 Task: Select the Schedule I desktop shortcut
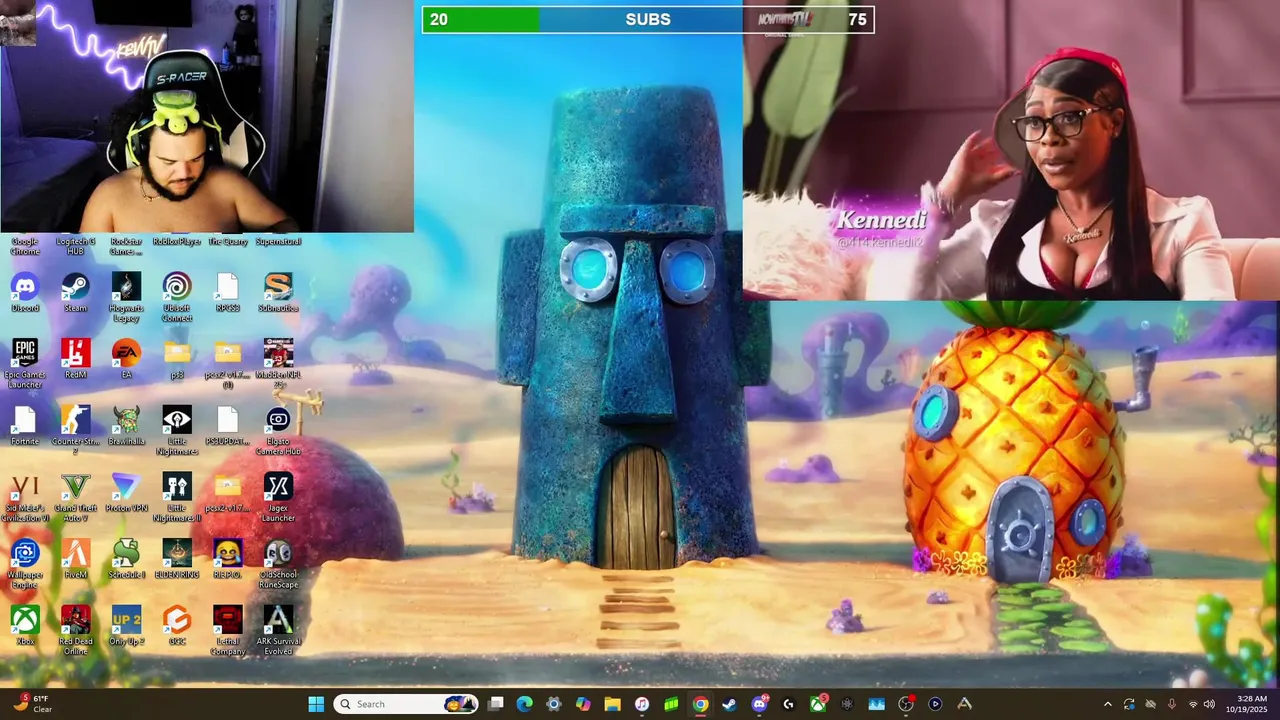click(126, 559)
